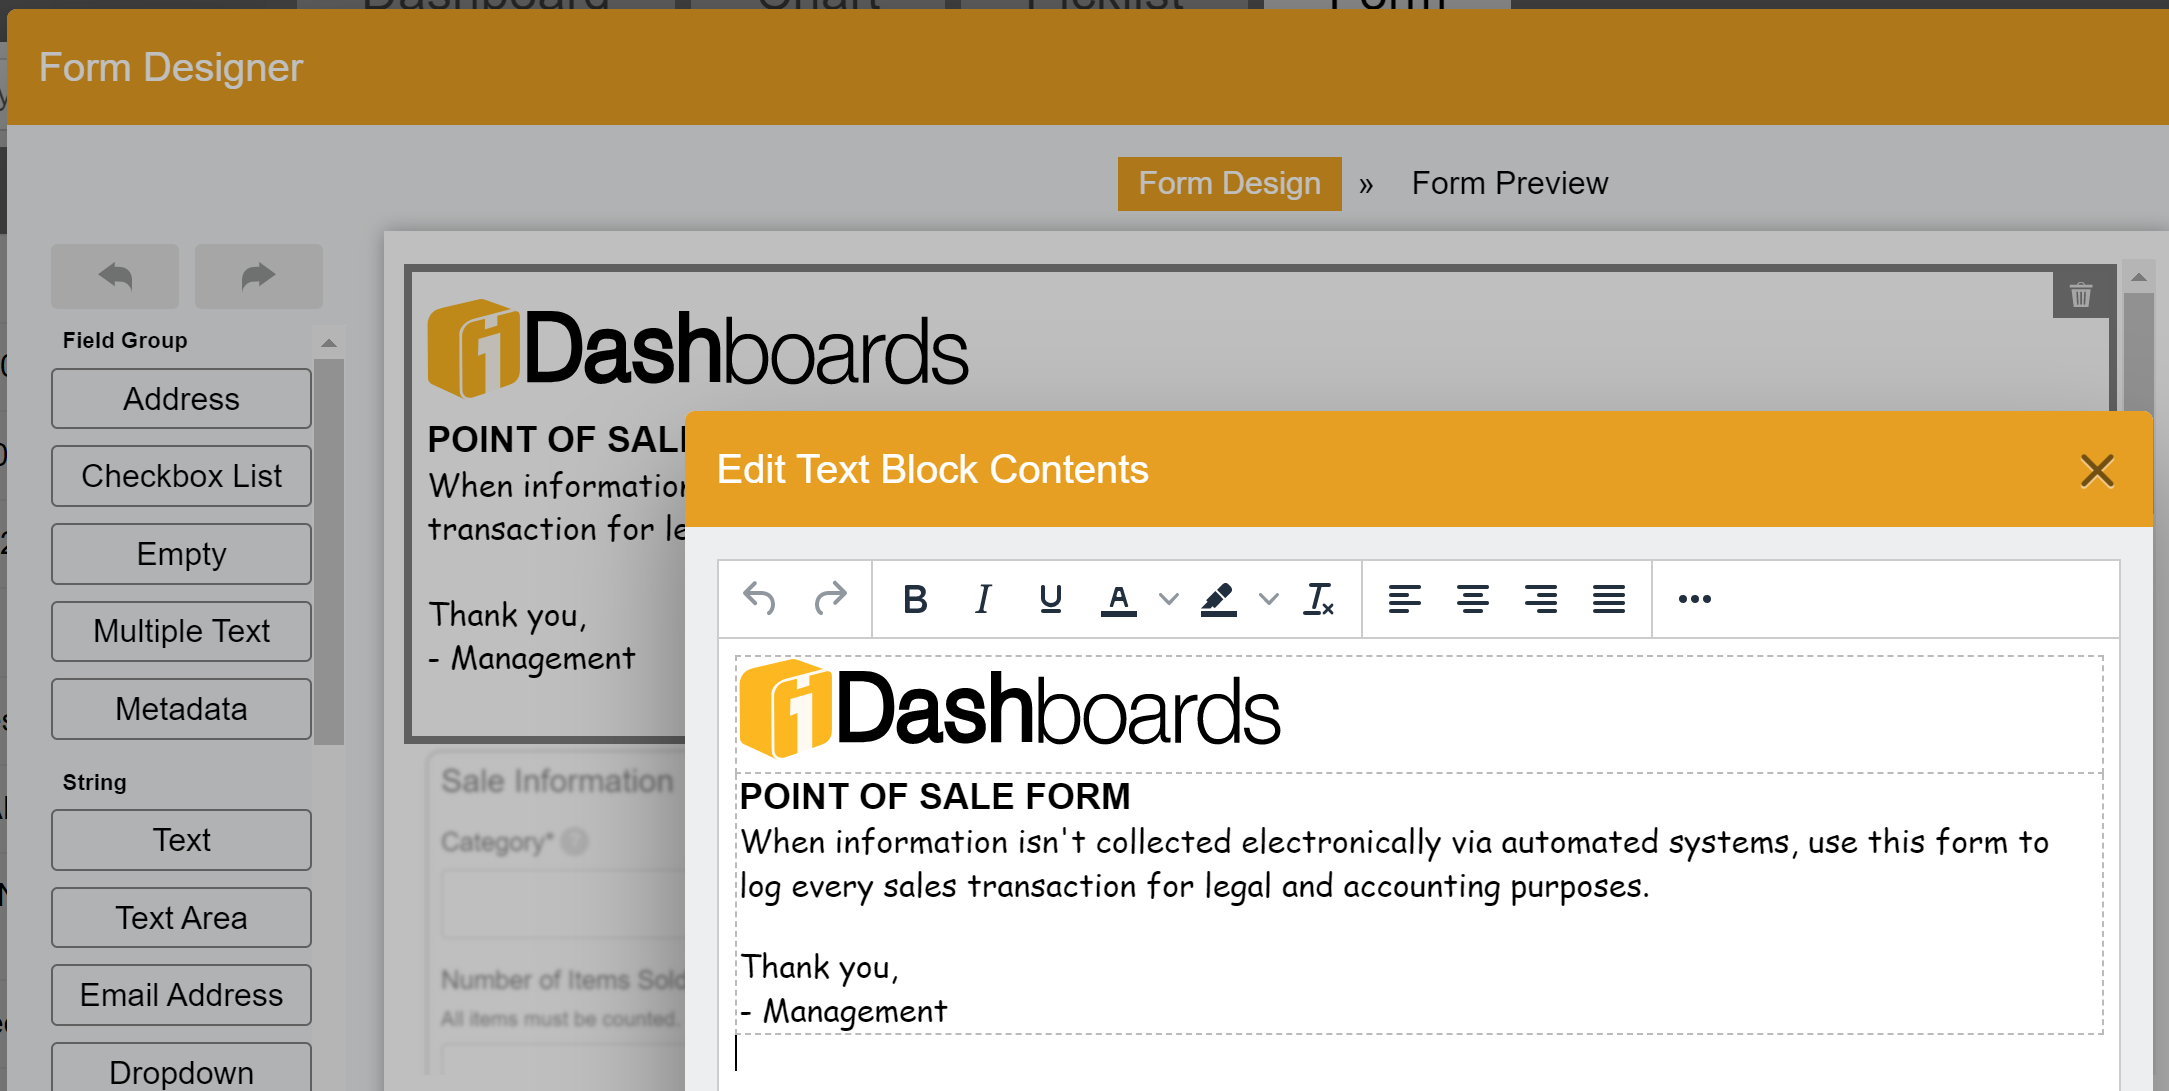Open the more options ellipsis in toolbar
This screenshot has width=2169, height=1091.
(x=1694, y=599)
